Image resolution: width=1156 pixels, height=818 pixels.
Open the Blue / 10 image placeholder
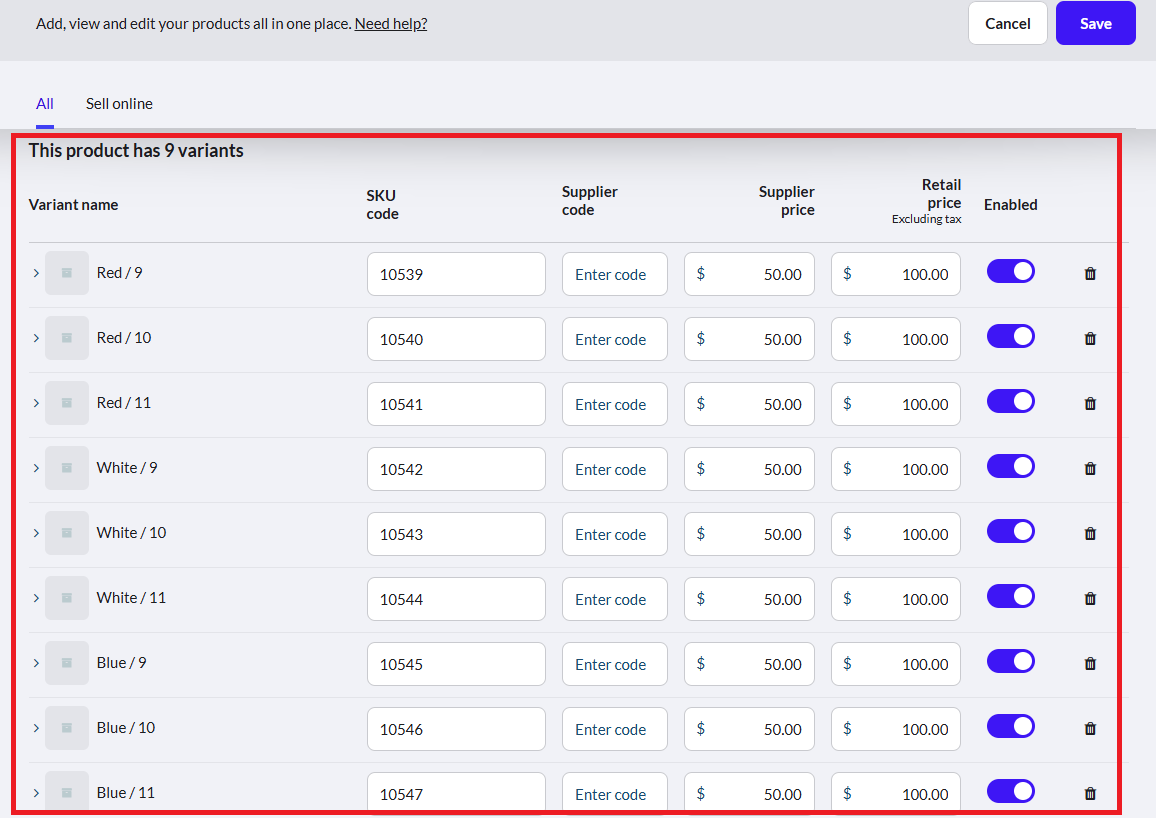[x=66, y=727]
